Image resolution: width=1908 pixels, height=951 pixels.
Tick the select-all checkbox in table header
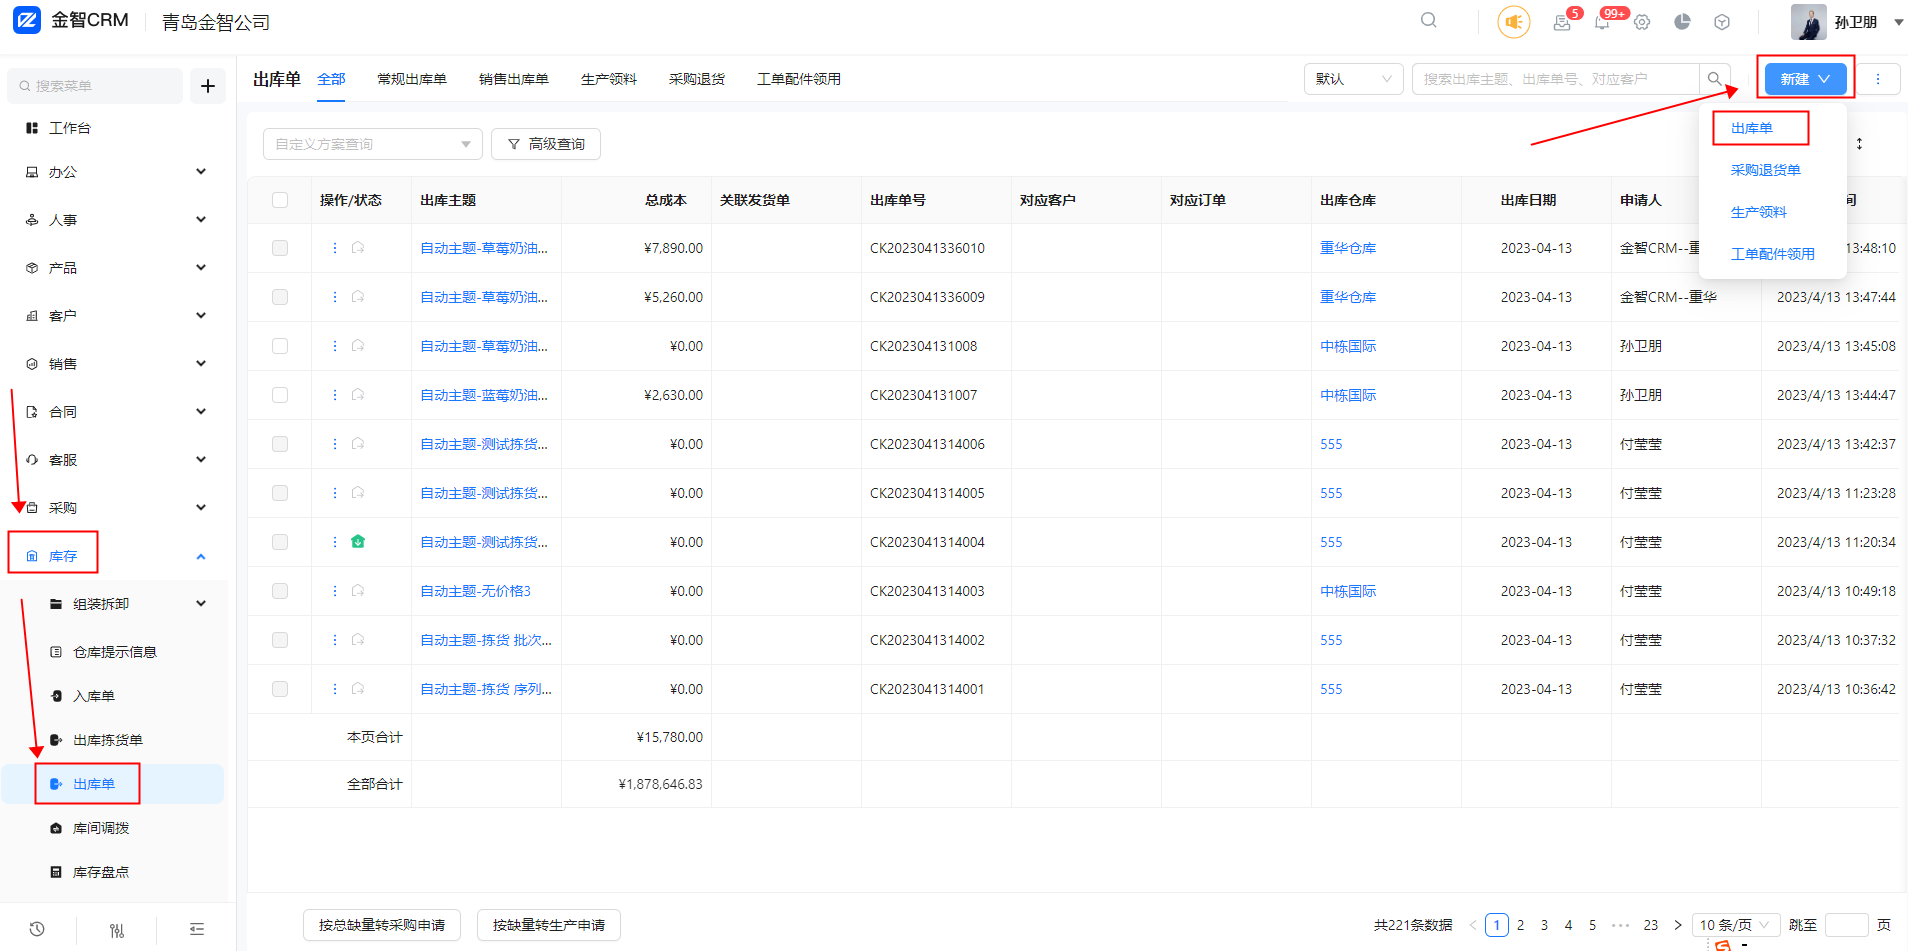click(280, 200)
